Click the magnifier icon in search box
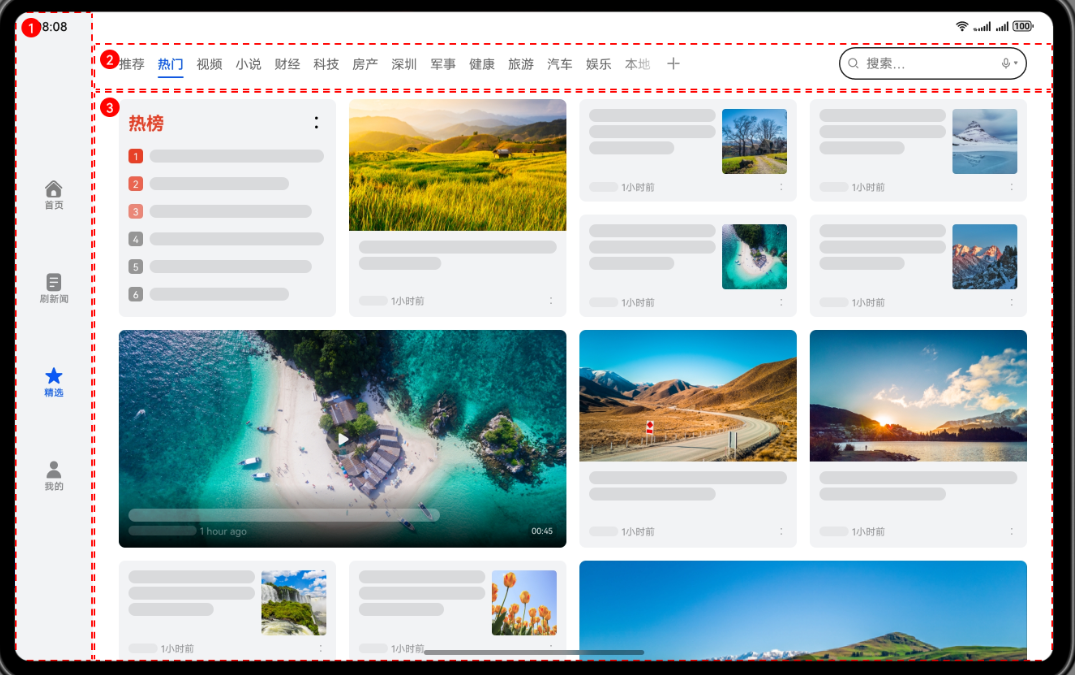This screenshot has height=675, width=1075. tap(854, 64)
